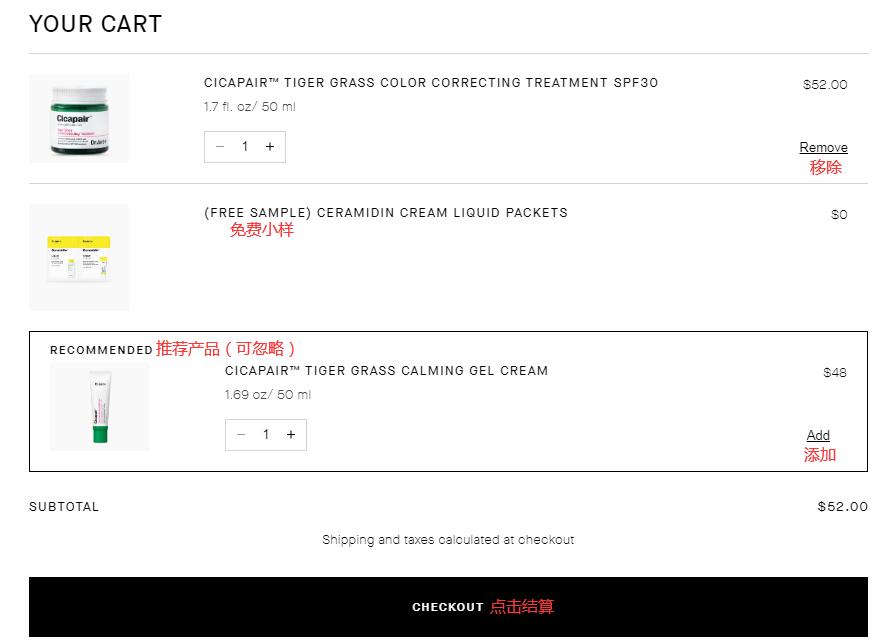Open the Ceramidin free sample packets image
Screen dimensions: 891x643
[x=79, y=257]
